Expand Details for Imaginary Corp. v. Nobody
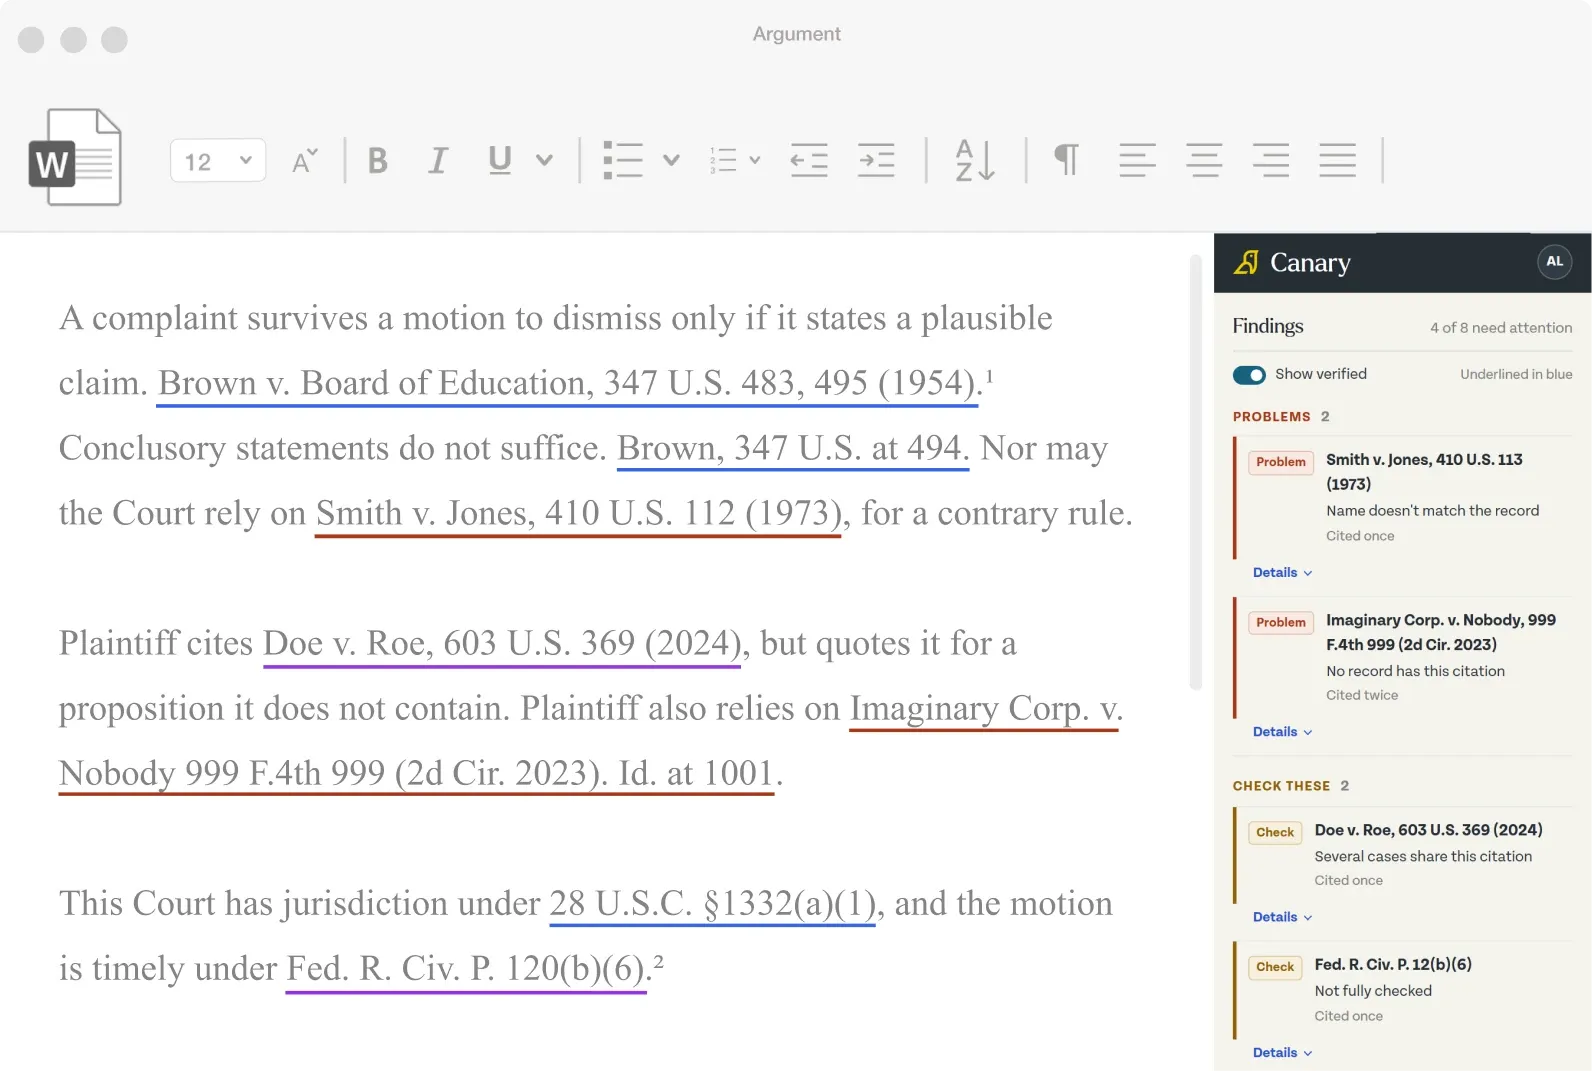 (x=1282, y=732)
